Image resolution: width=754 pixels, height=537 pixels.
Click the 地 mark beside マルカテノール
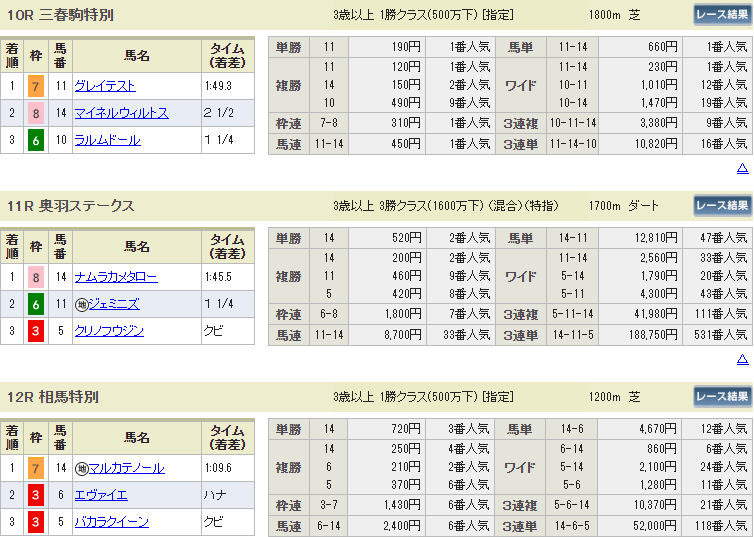click(x=82, y=468)
